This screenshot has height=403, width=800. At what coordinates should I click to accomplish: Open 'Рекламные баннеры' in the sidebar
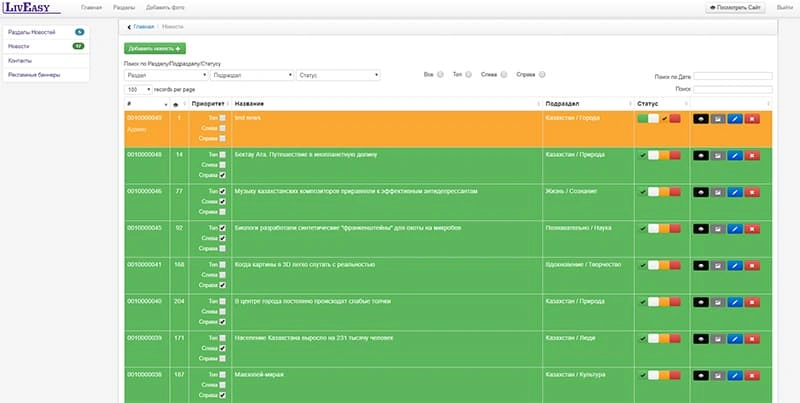point(46,75)
